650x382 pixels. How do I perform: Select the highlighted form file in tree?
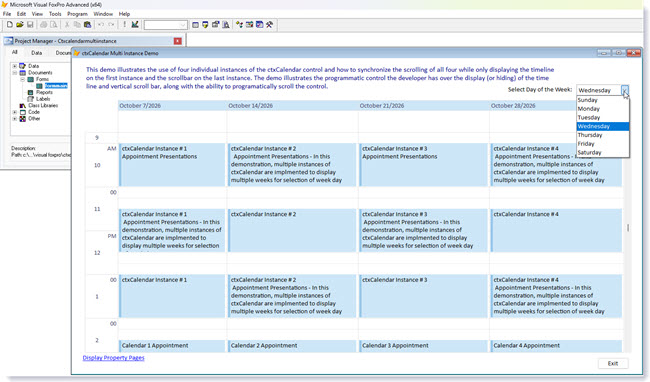point(56,86)
